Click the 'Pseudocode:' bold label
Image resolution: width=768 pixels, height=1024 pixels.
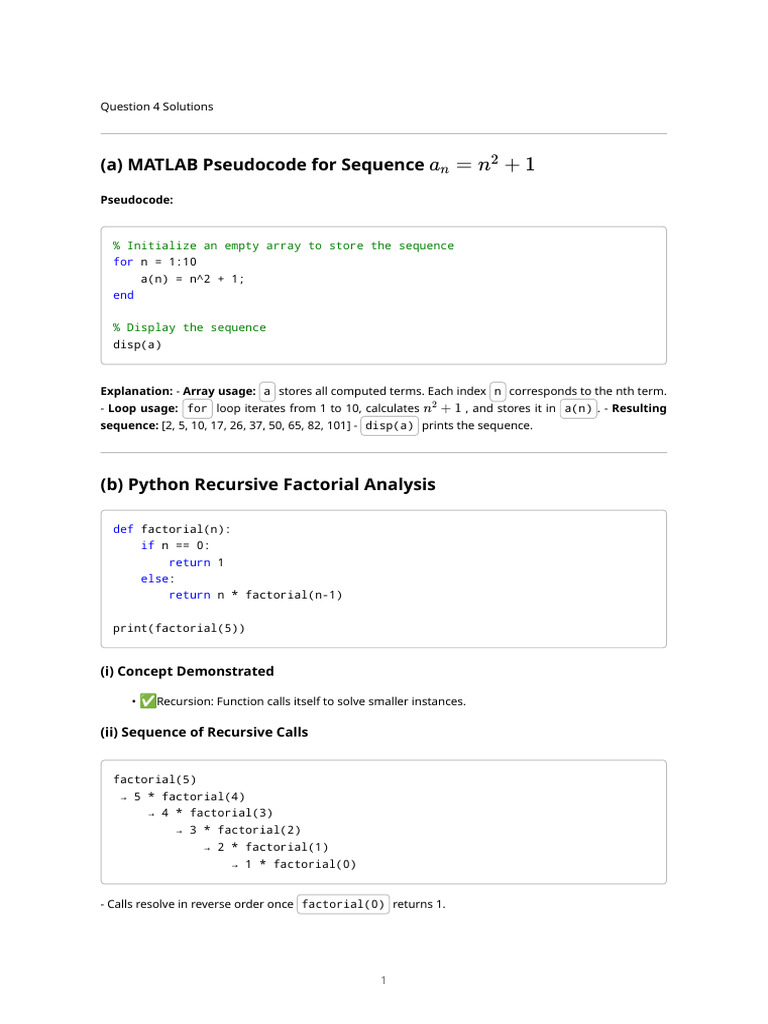point(136,200)
